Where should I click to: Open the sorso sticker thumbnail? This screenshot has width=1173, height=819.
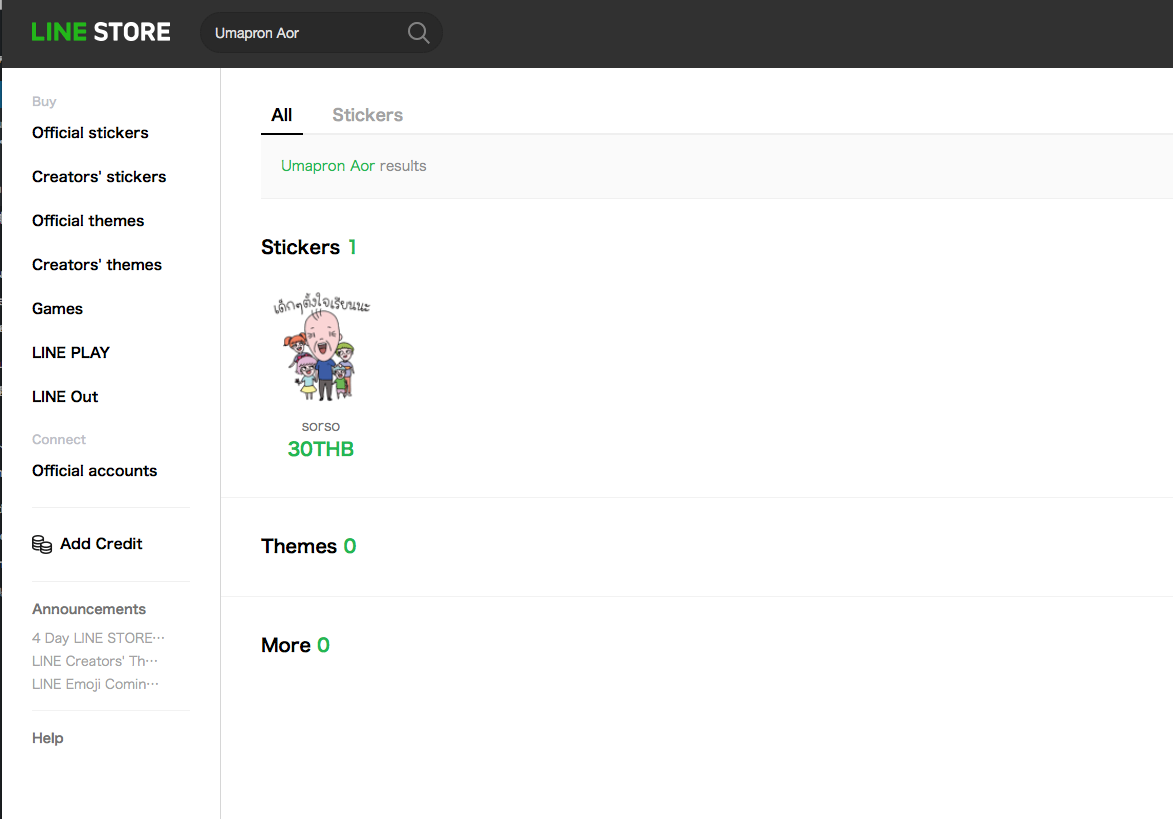[x=321, y=346]
